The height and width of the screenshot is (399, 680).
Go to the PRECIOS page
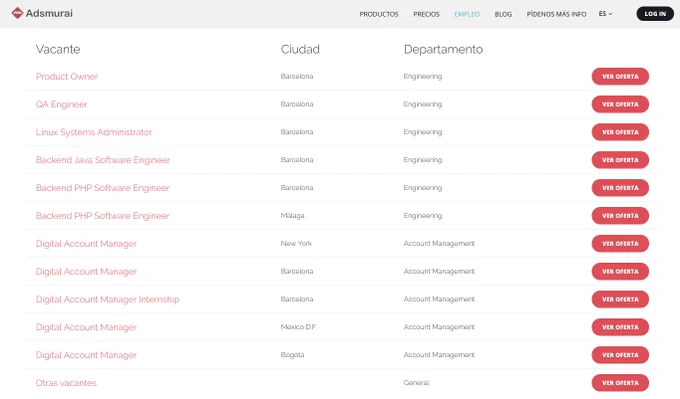426,14
